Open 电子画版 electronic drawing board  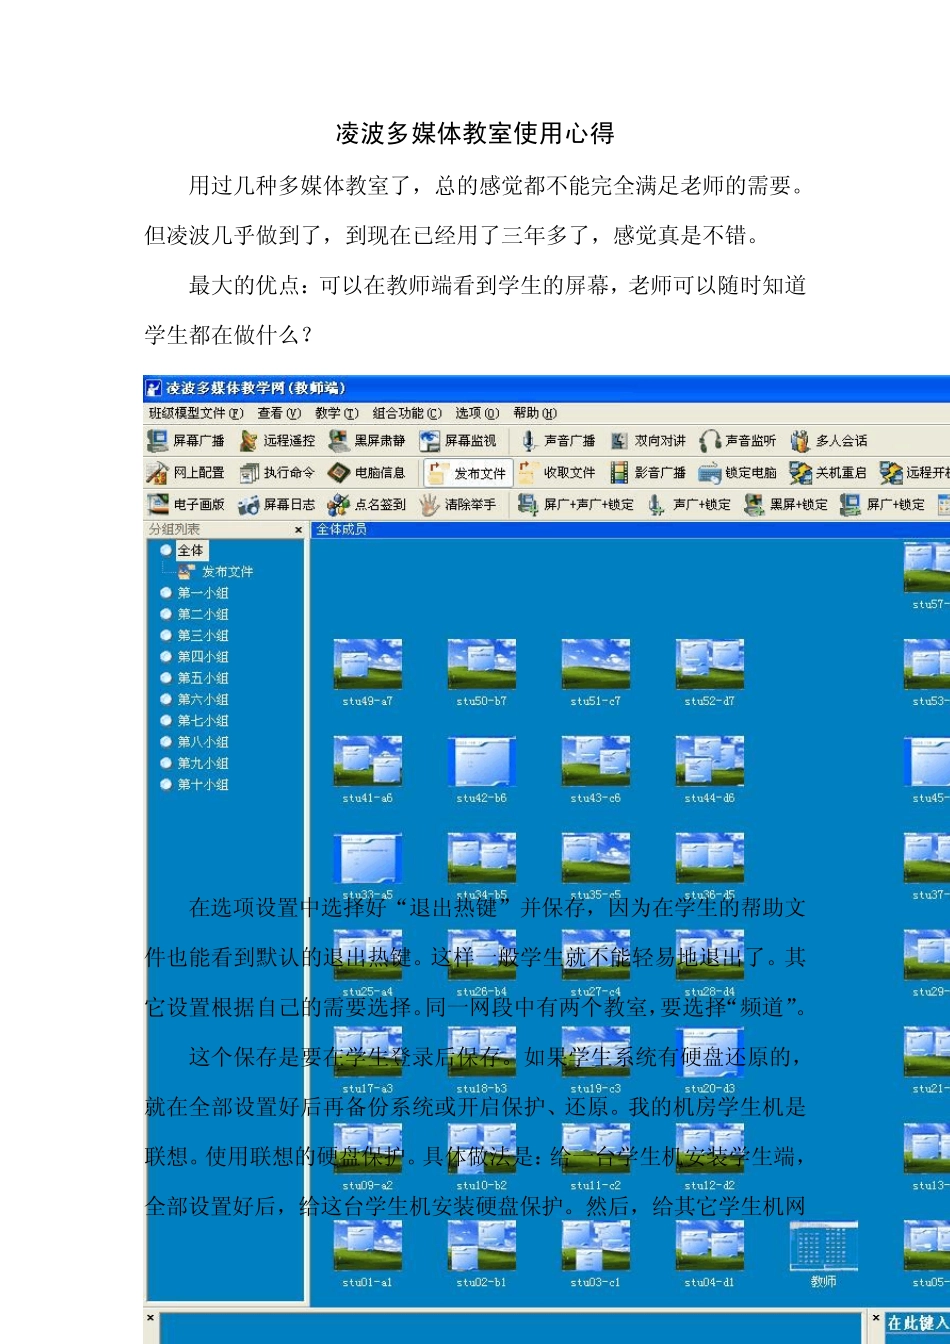(x=186, y=505)
